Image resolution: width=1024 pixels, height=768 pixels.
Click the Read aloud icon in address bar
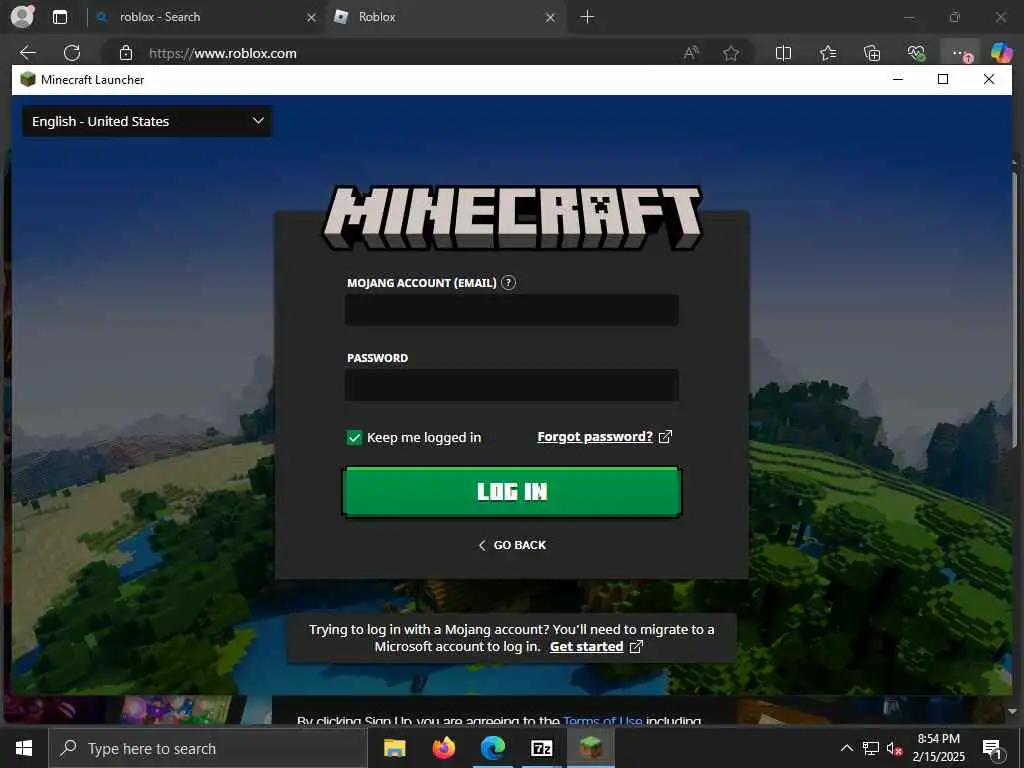click(x=691, y=53)
